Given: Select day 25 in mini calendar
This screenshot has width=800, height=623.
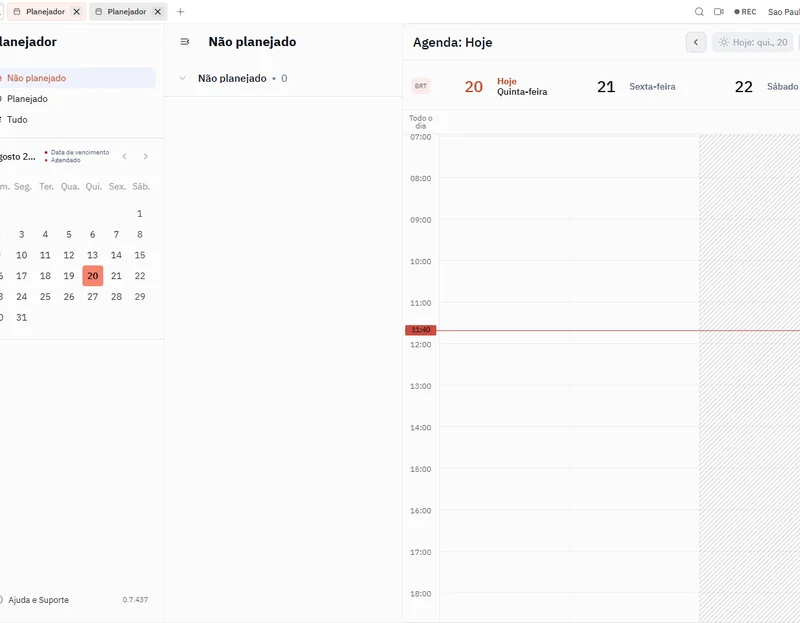Looking at the screenshot, I should 45,297.
